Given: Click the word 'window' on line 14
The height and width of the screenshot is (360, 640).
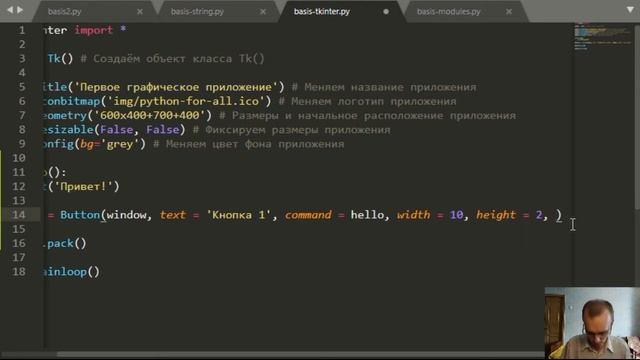Looking at the screenshot, I should 127,215.
